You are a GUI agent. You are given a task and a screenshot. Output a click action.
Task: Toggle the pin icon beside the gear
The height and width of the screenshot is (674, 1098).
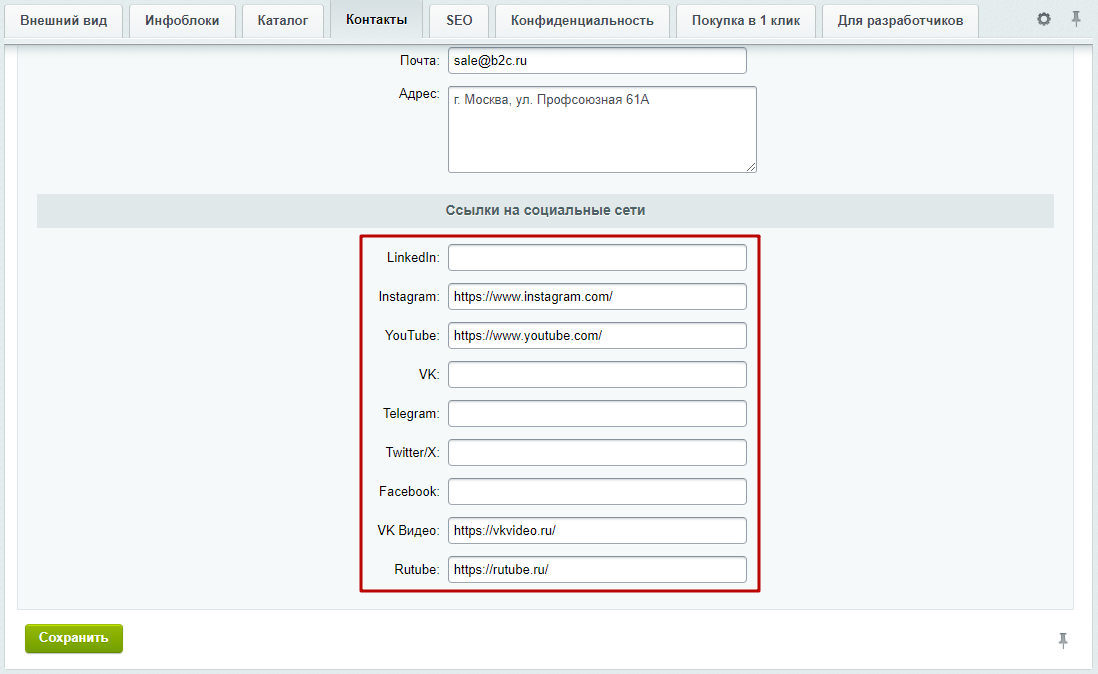1076,19
